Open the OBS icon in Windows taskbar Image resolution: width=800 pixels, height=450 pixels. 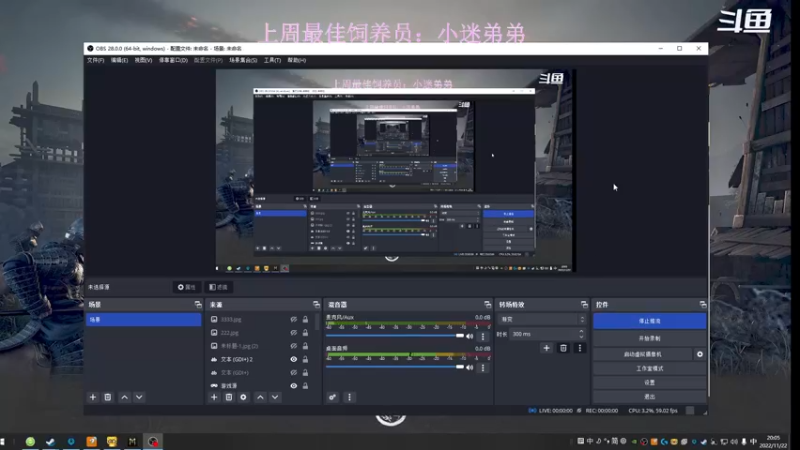click(x=153, y=441)
